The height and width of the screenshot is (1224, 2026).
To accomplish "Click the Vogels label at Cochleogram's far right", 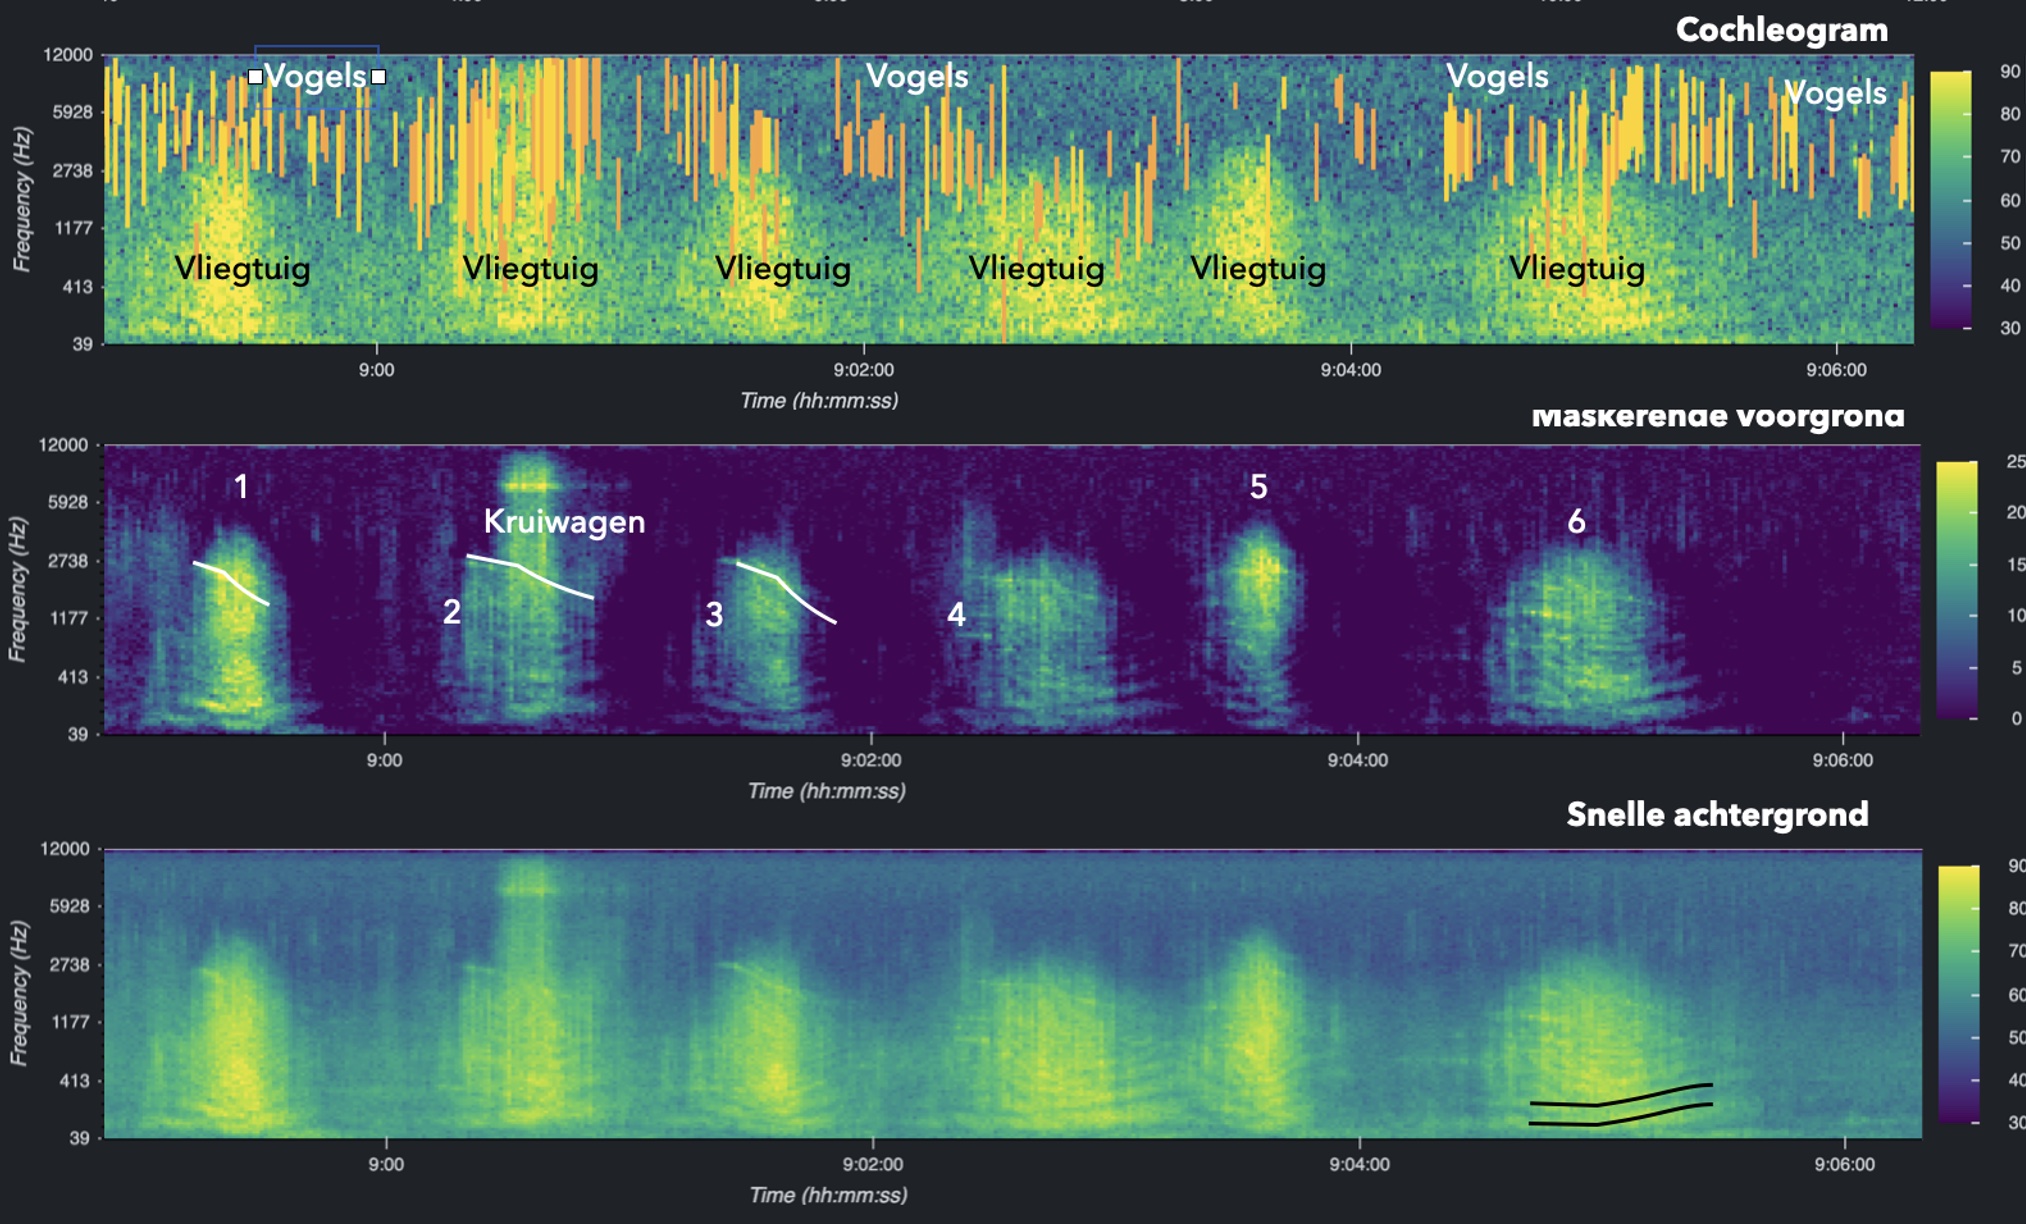I will point(1835,93).
